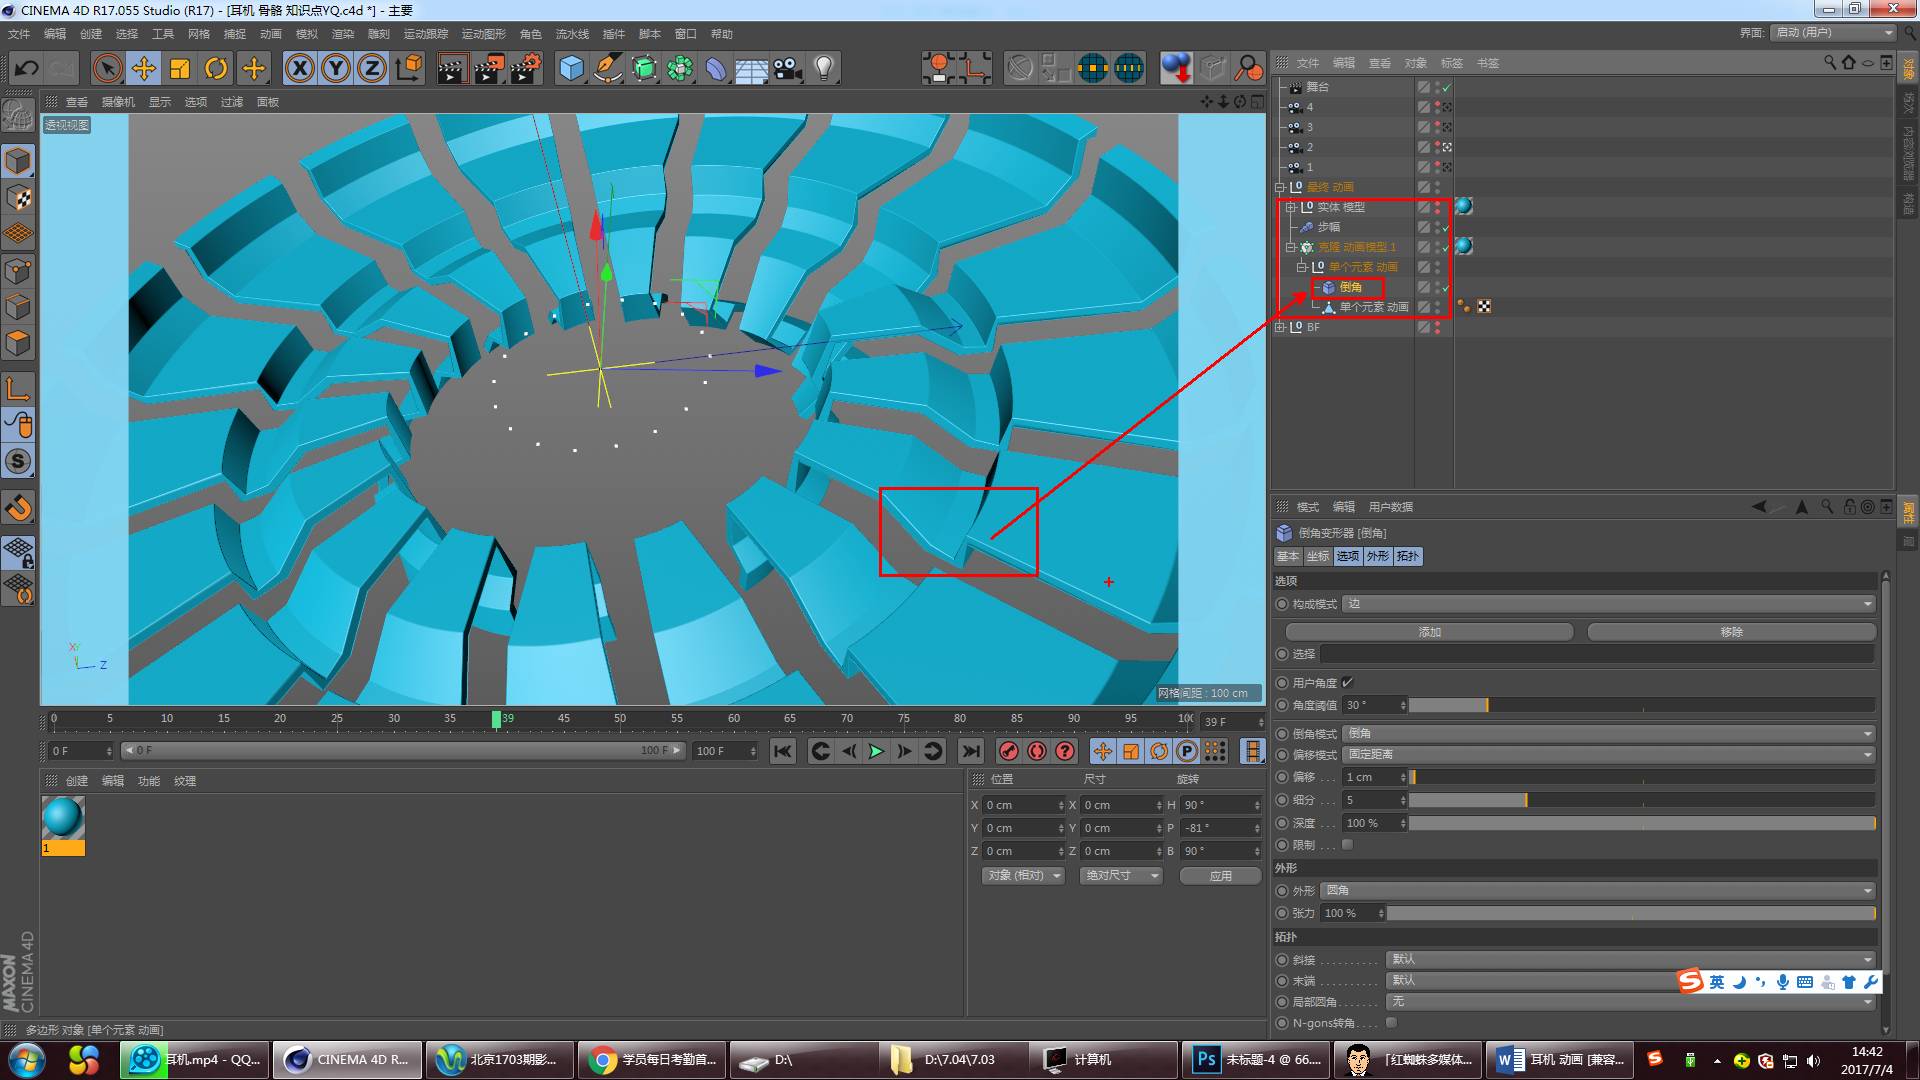Expand the BF object tree node

1280,327
